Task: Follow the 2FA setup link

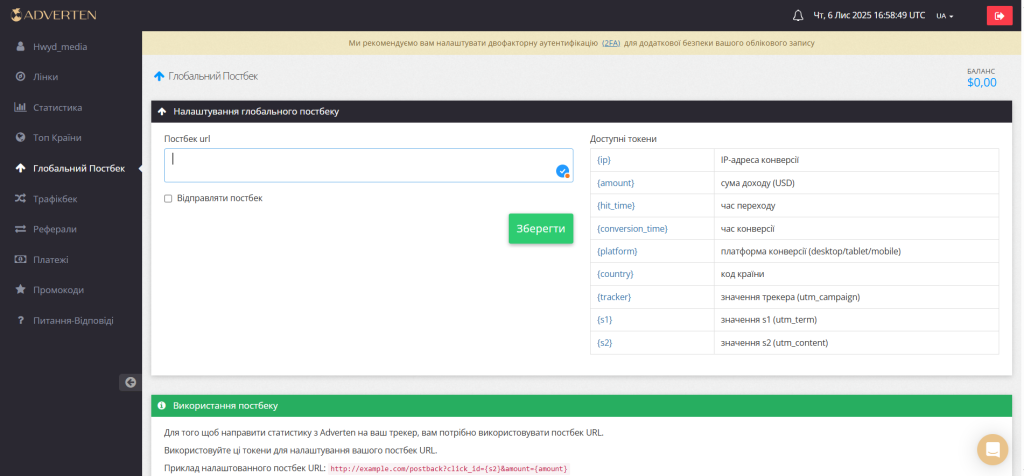Action: [x=610, y=44]
